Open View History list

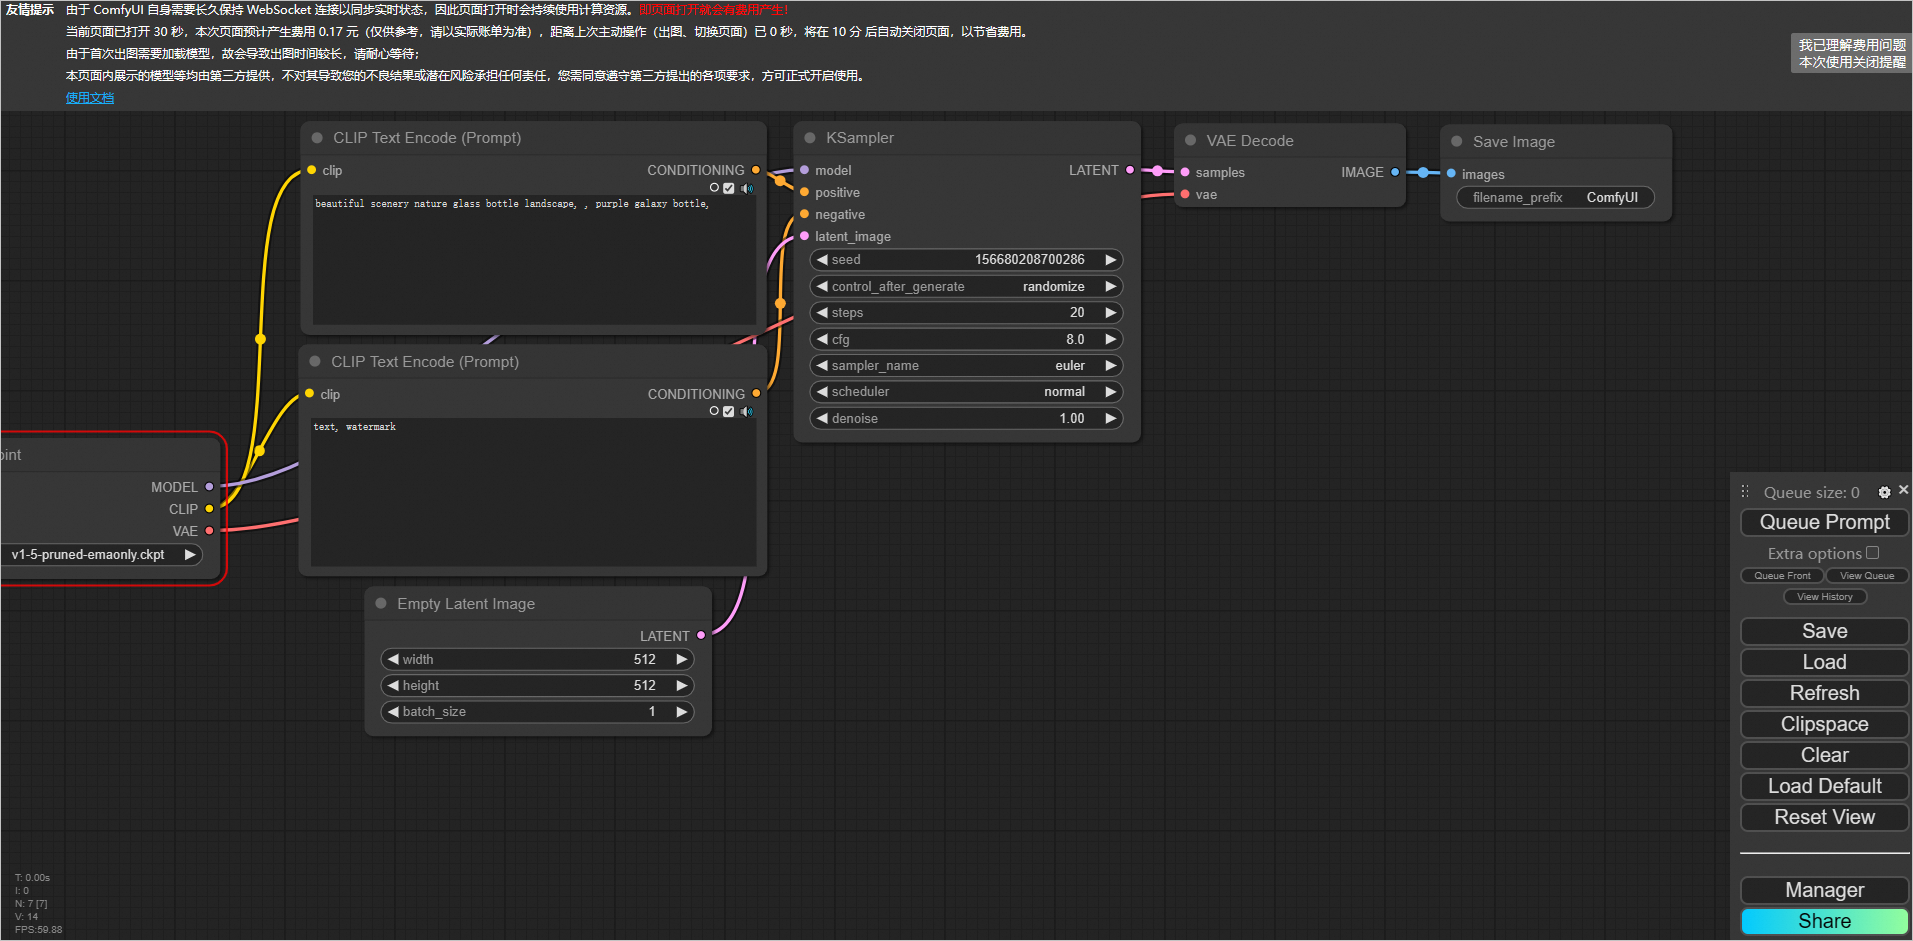1824,597
